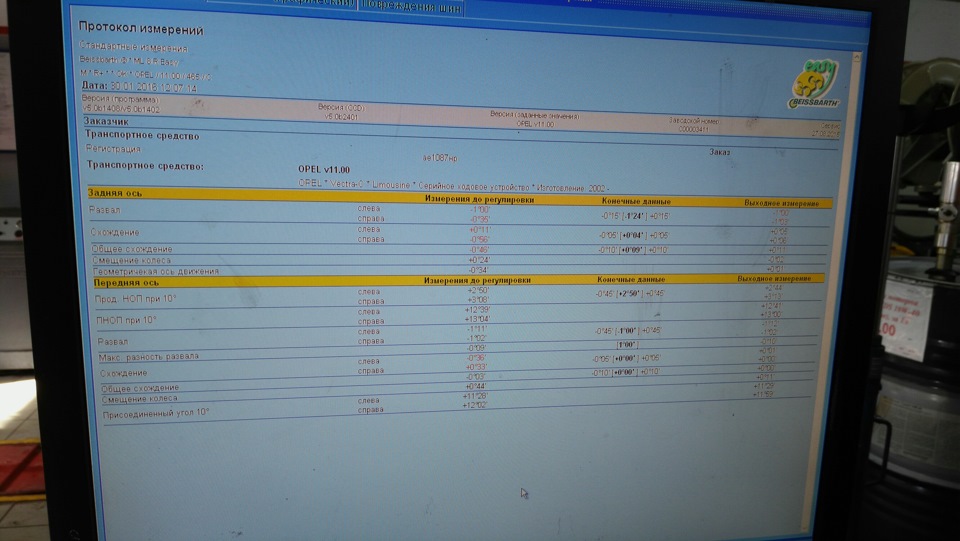Select the caster right value '+3°08''

click(478, 300)
